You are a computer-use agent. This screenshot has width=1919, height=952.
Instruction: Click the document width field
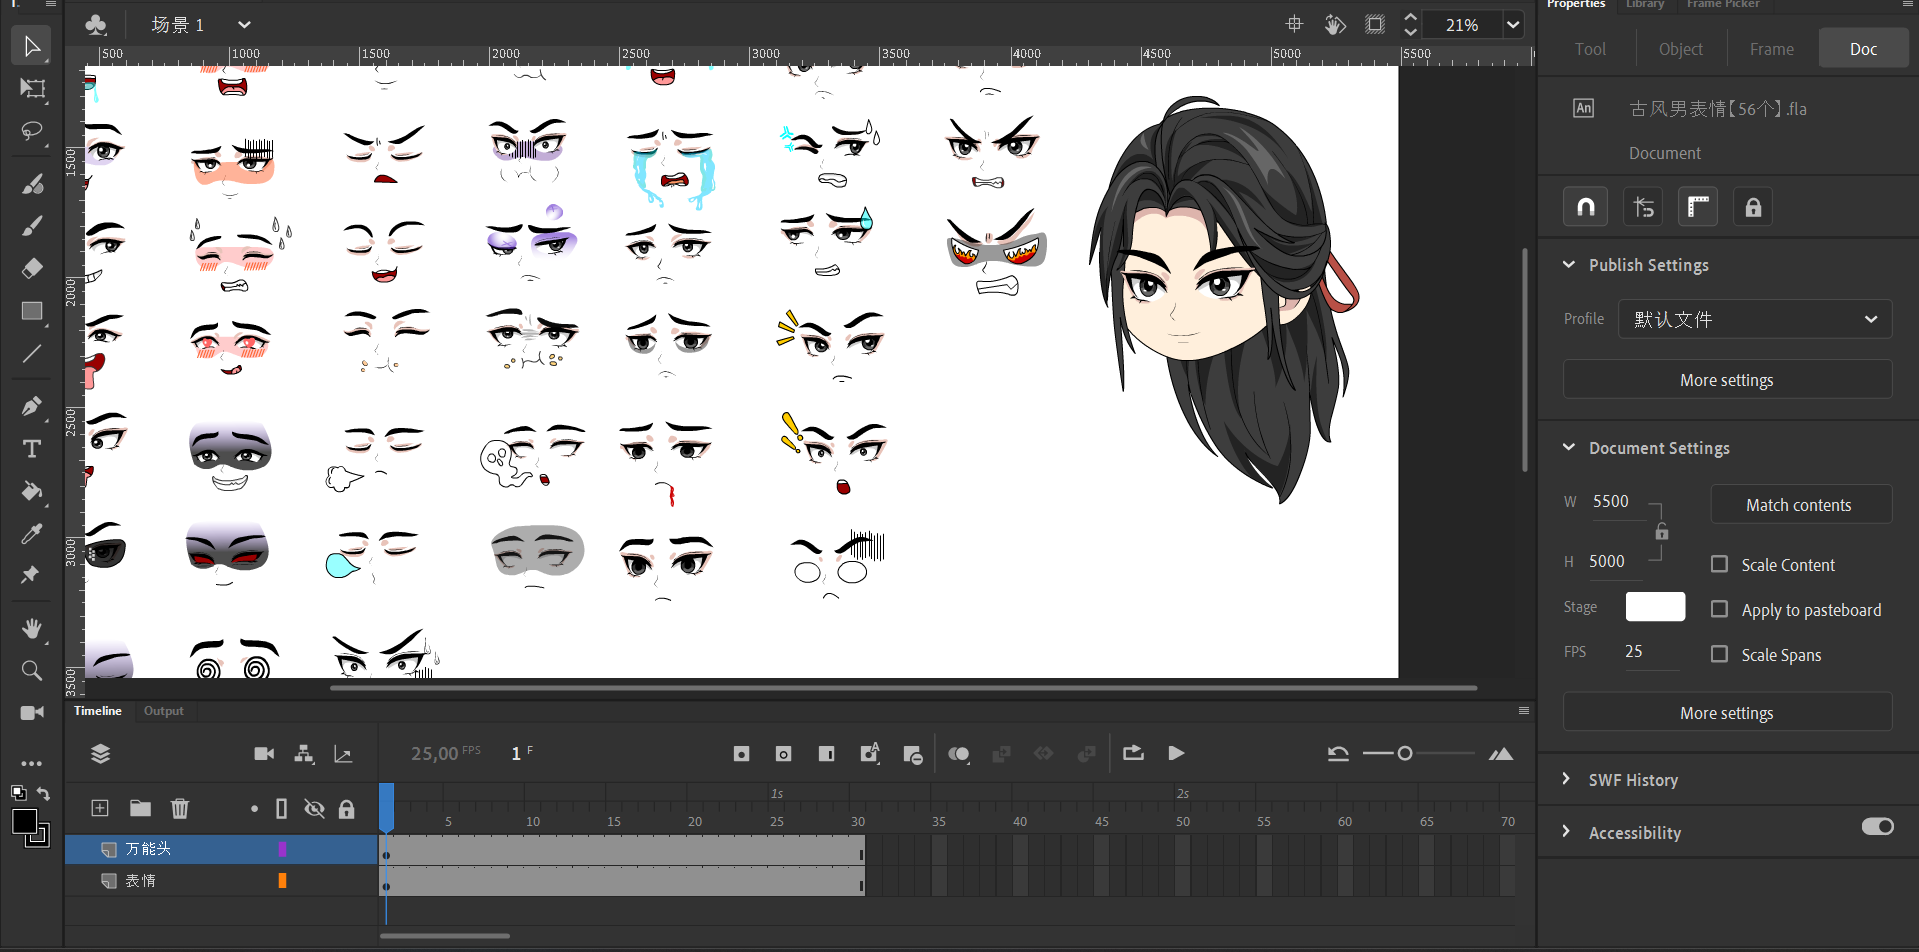coord(1612,502)
